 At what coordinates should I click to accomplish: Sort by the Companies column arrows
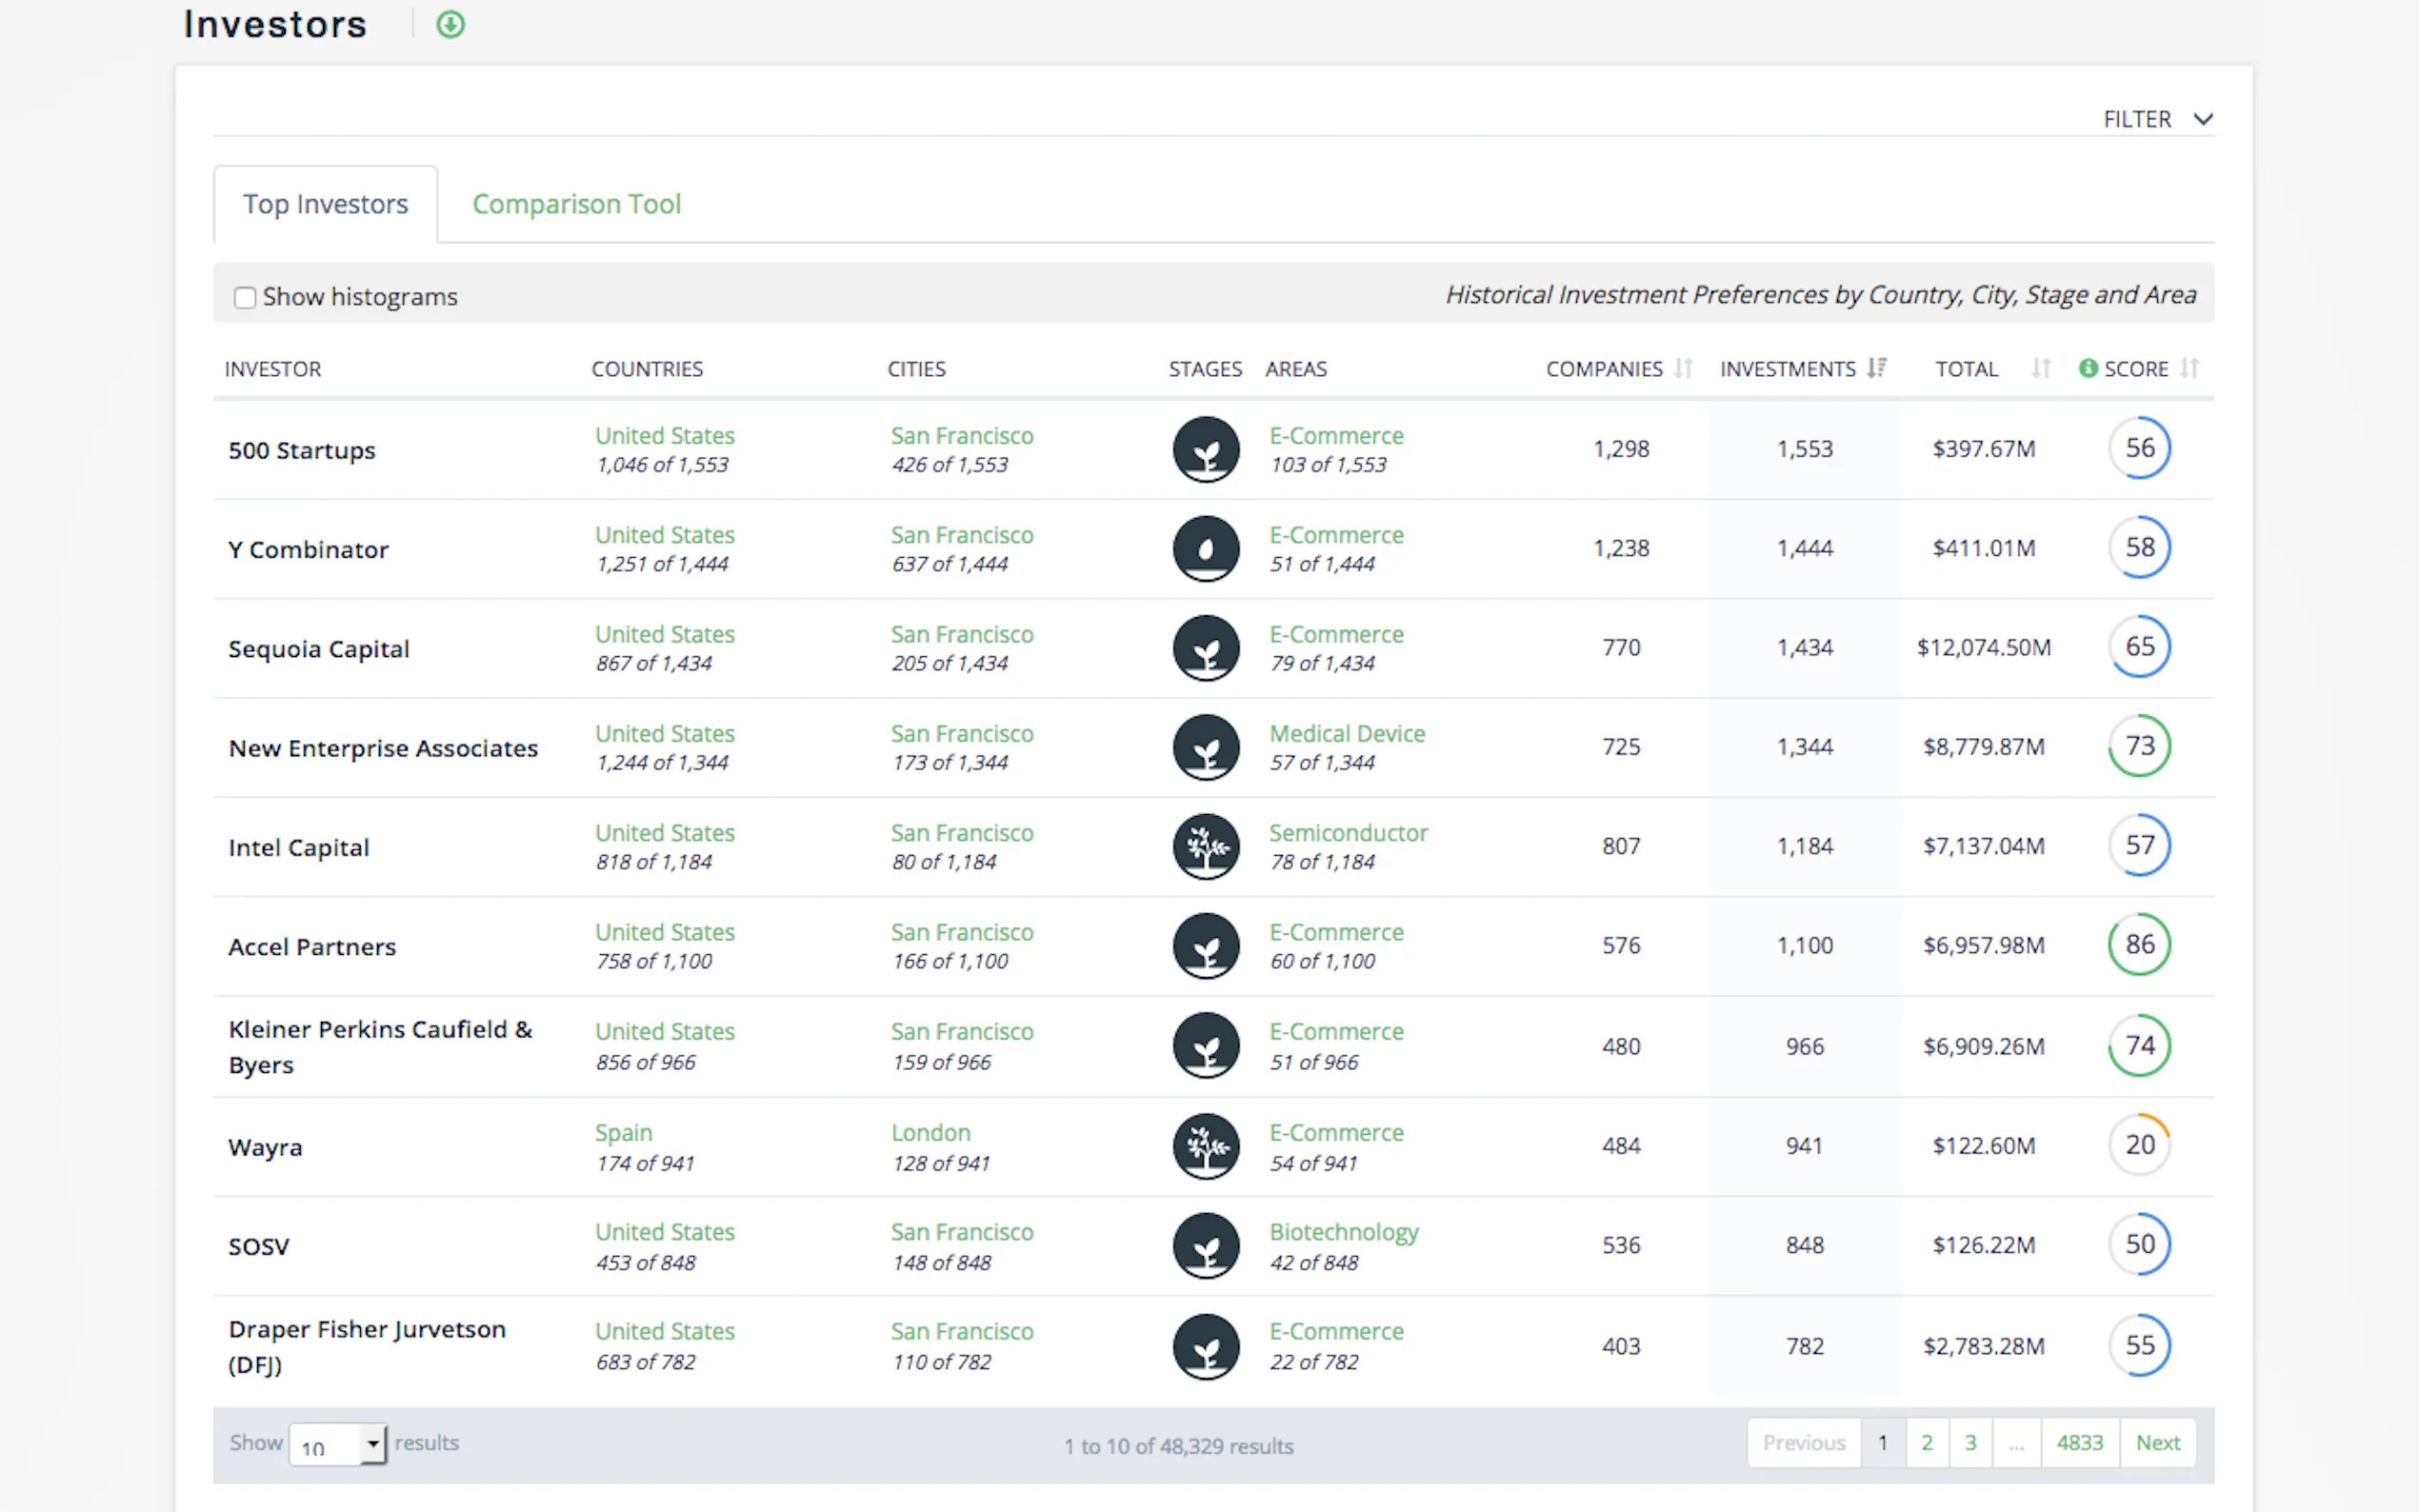(1684, 368)
